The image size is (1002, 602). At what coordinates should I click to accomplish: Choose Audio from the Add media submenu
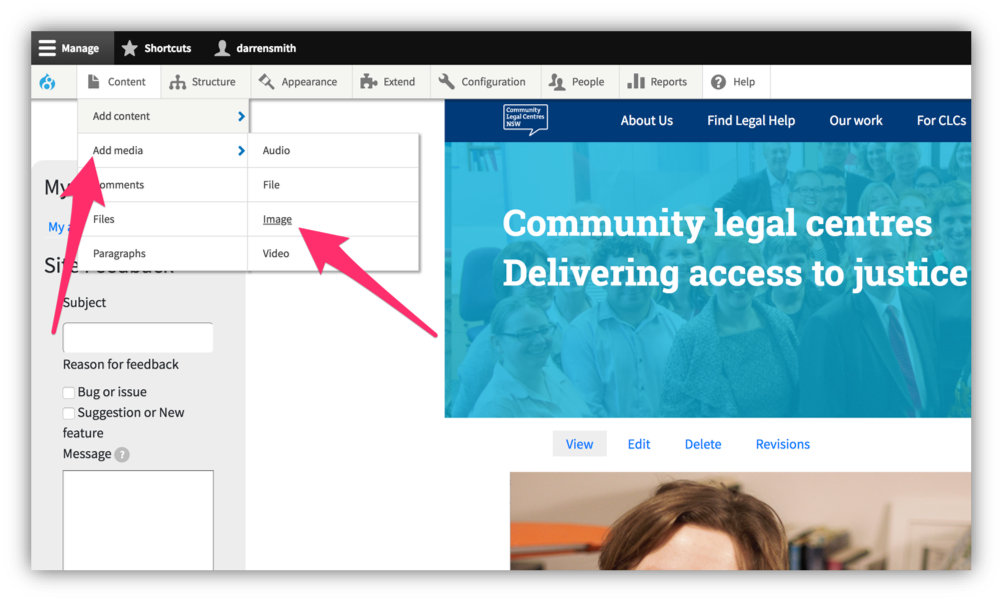pyautogui.click(x=333, y=151)
